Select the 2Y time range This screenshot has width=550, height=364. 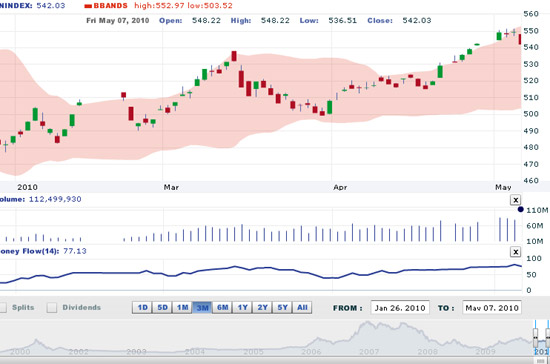[262, 308]
